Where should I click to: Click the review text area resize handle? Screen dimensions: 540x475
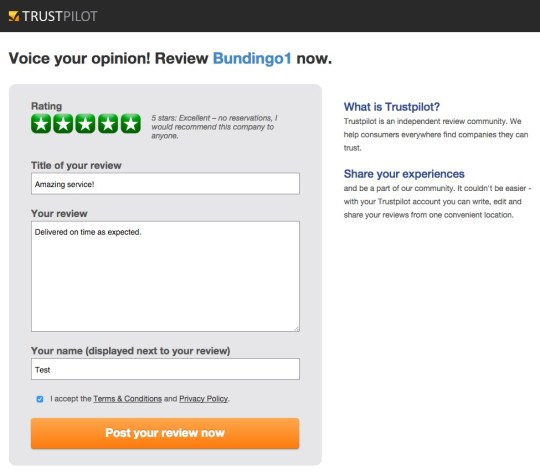(297, 329)
